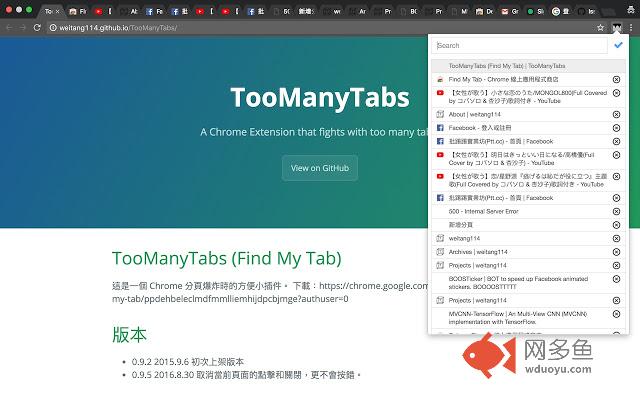Open the Chrome three-dot menu
Viewport: 640px width, 400px height.
click(x=631, y=28)
